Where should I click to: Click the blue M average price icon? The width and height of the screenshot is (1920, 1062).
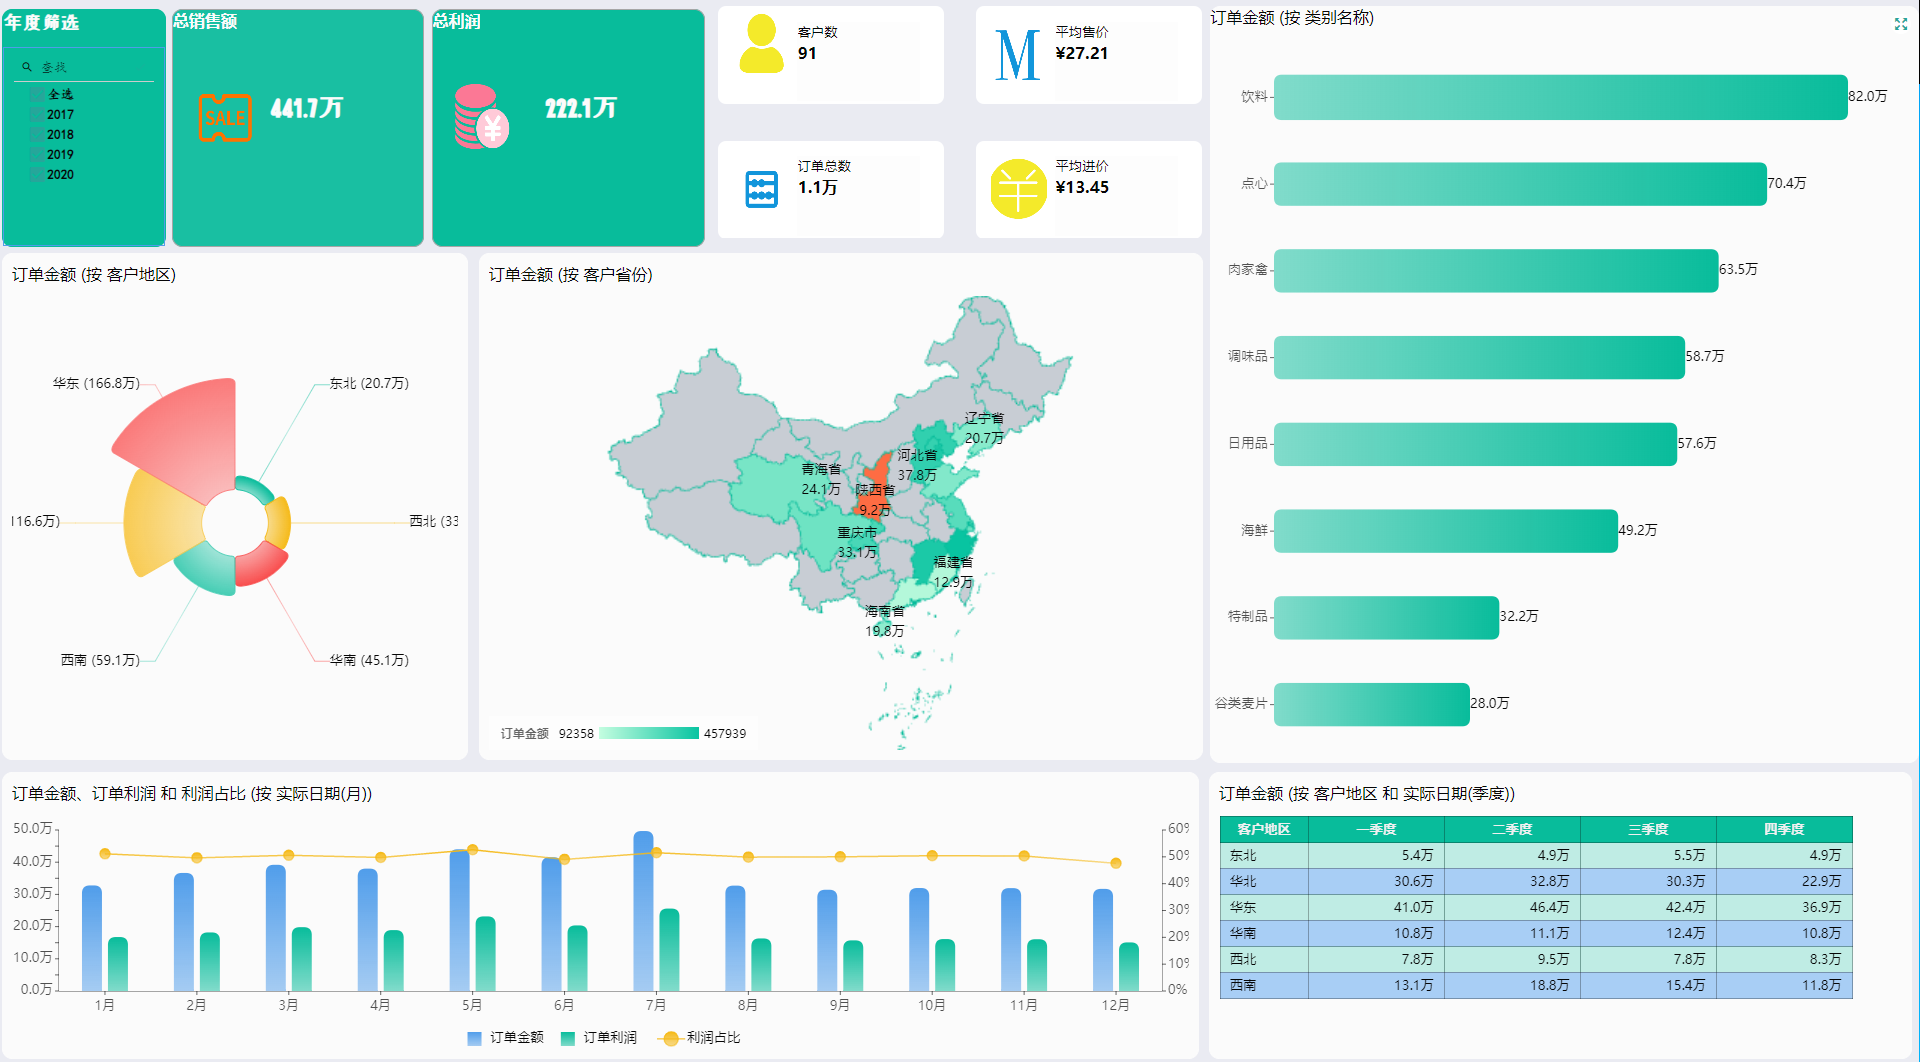pyautogui.click(x=1018, y=55)
